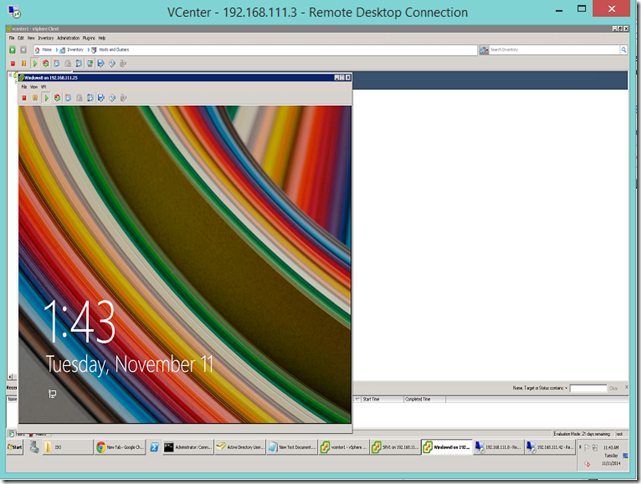Viewport: 641px width, 484px height.
Task: Click the recent tasks filter text field
Action: click(588, 388)
